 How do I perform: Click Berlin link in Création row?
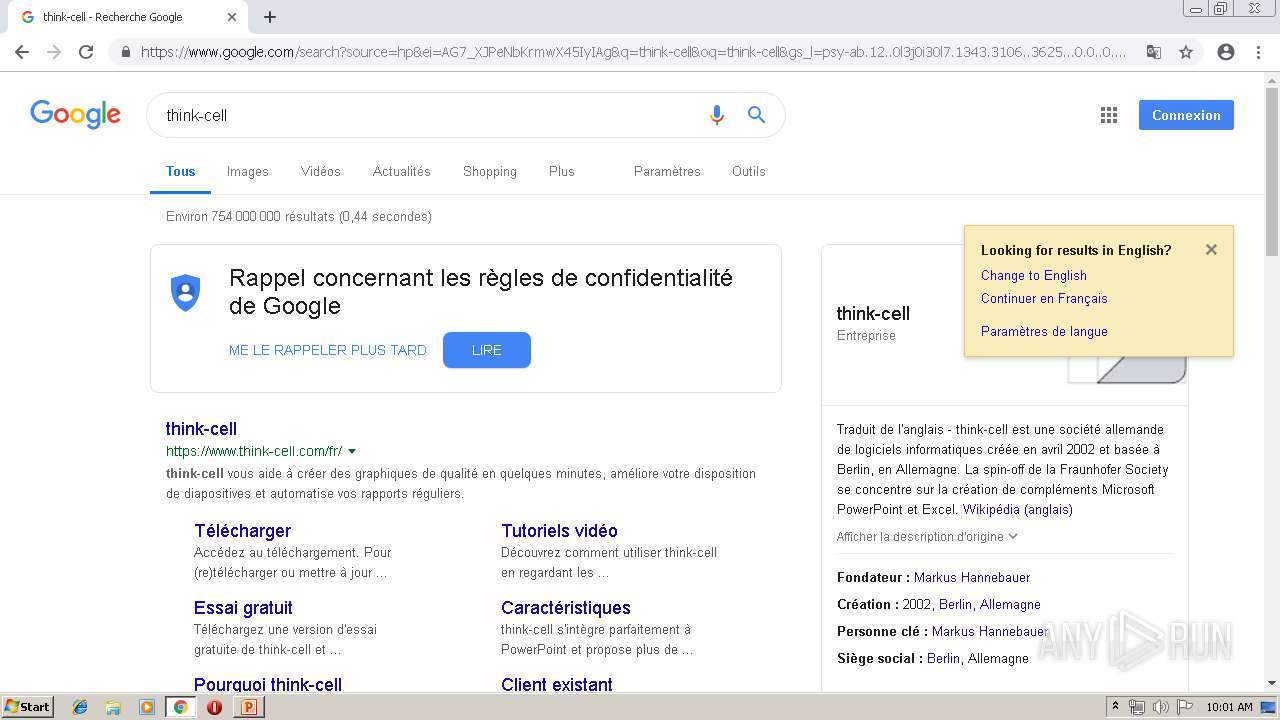955,604
